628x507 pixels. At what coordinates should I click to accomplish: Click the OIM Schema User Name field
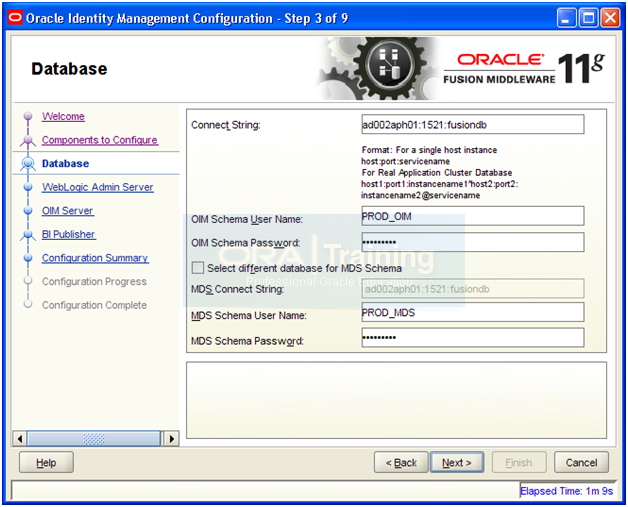pyautogui.click(x=473, y=216)
